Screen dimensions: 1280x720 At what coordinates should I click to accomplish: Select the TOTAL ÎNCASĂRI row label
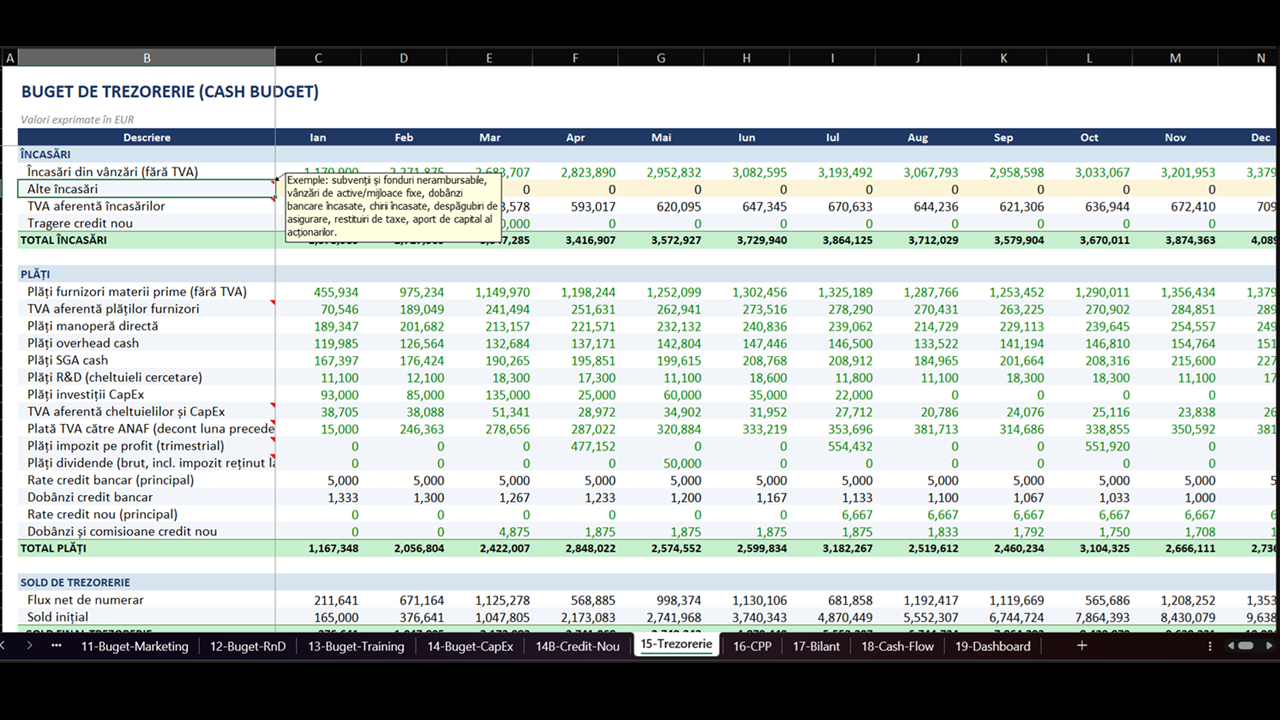click(63, 240)
